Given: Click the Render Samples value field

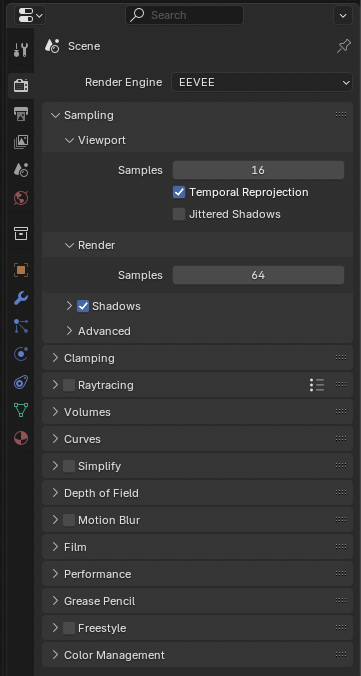Looking at the screenshot, I should tap(258, 275).
